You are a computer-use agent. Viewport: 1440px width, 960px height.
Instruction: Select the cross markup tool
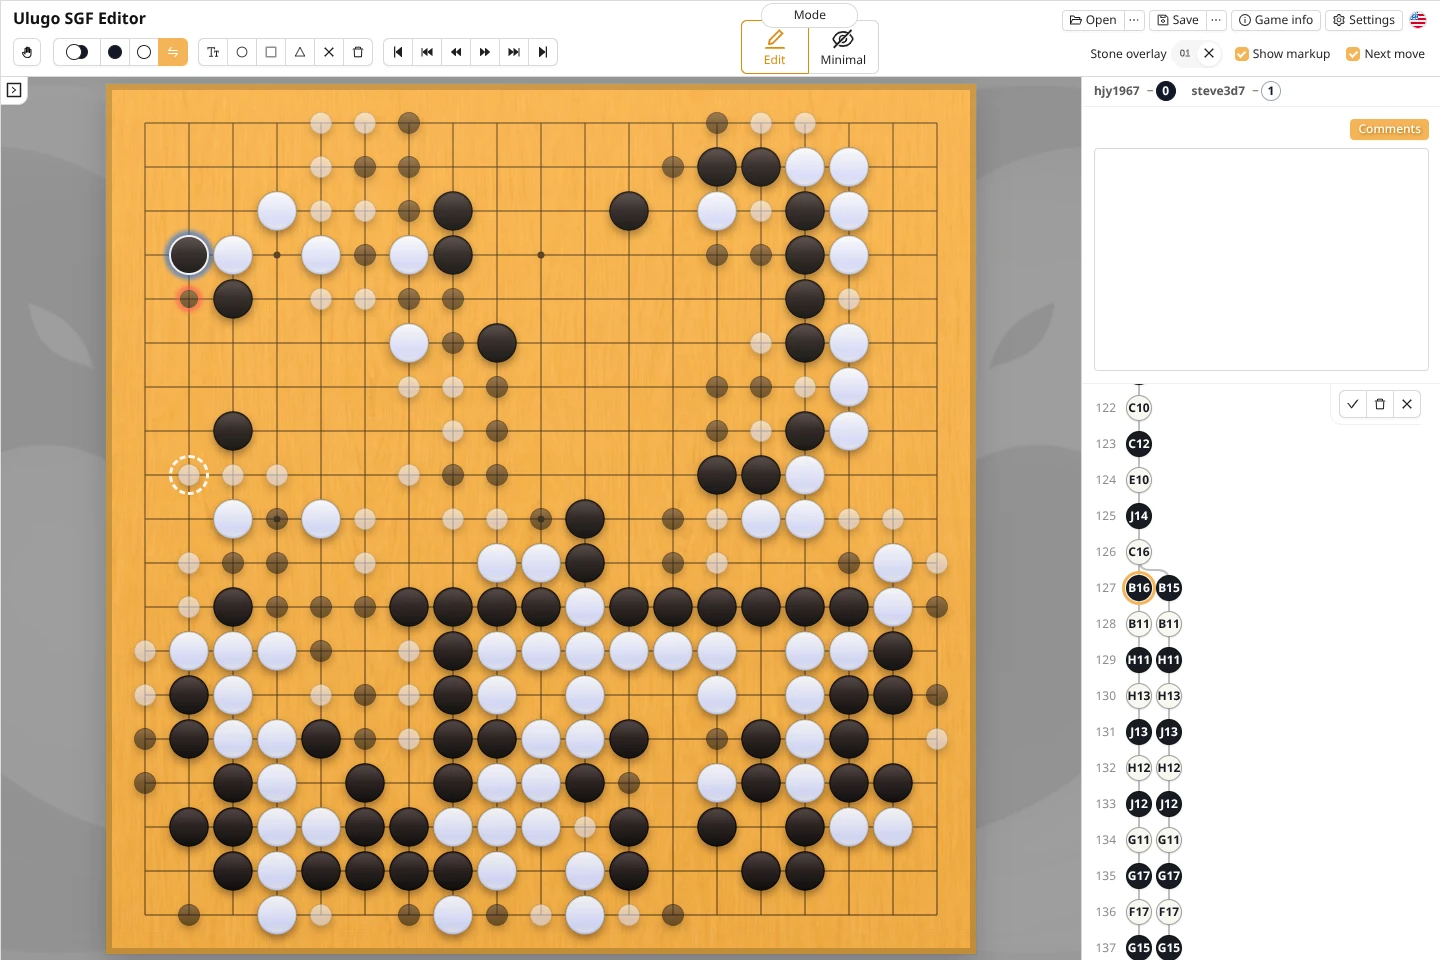point(329,52)
